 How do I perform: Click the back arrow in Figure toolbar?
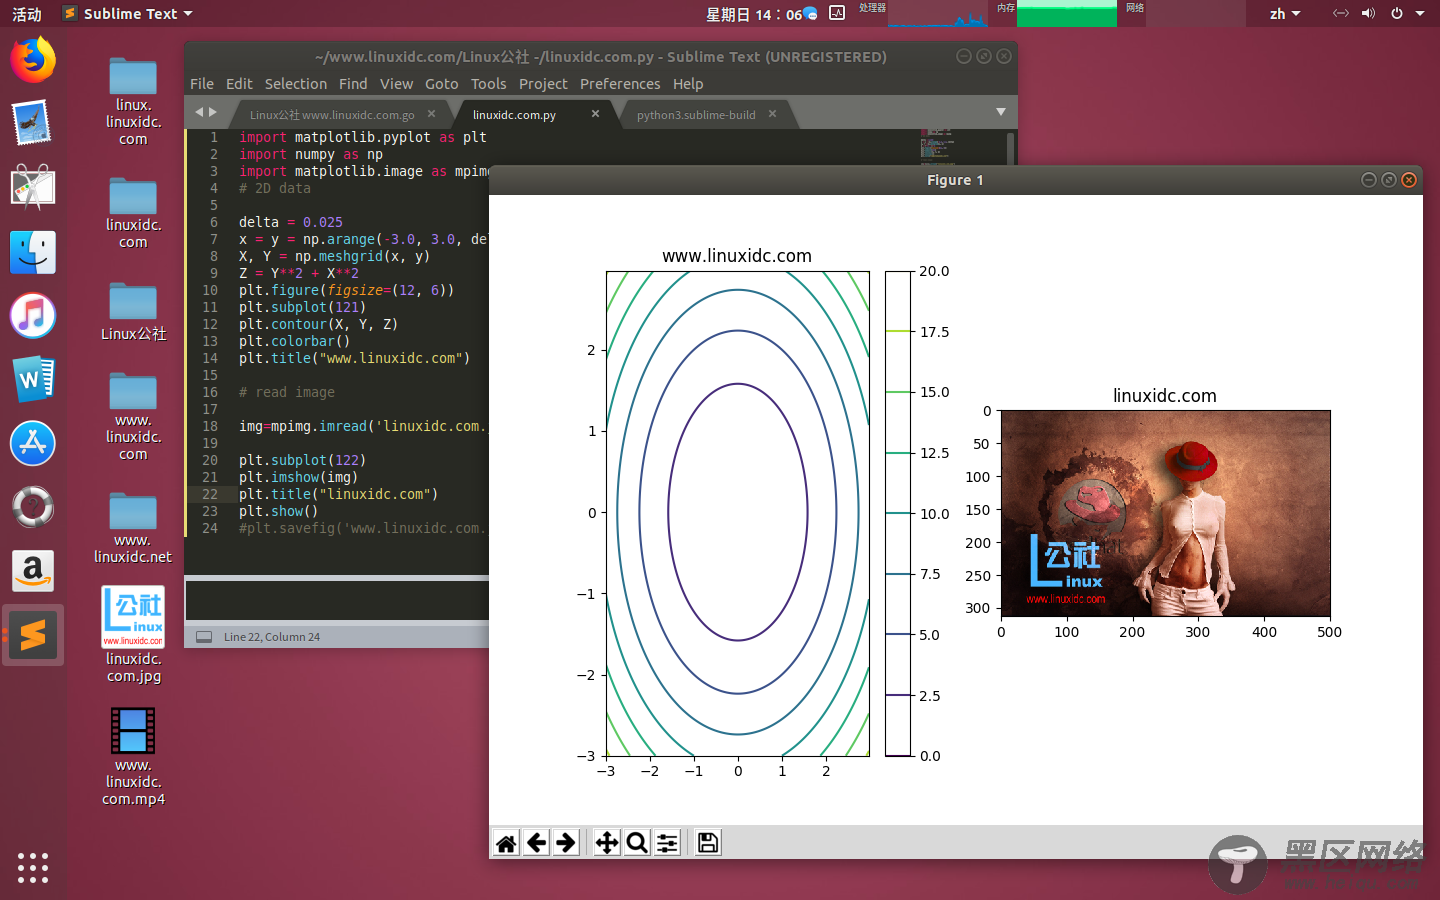pyautogui.click(x=537, y=843)
